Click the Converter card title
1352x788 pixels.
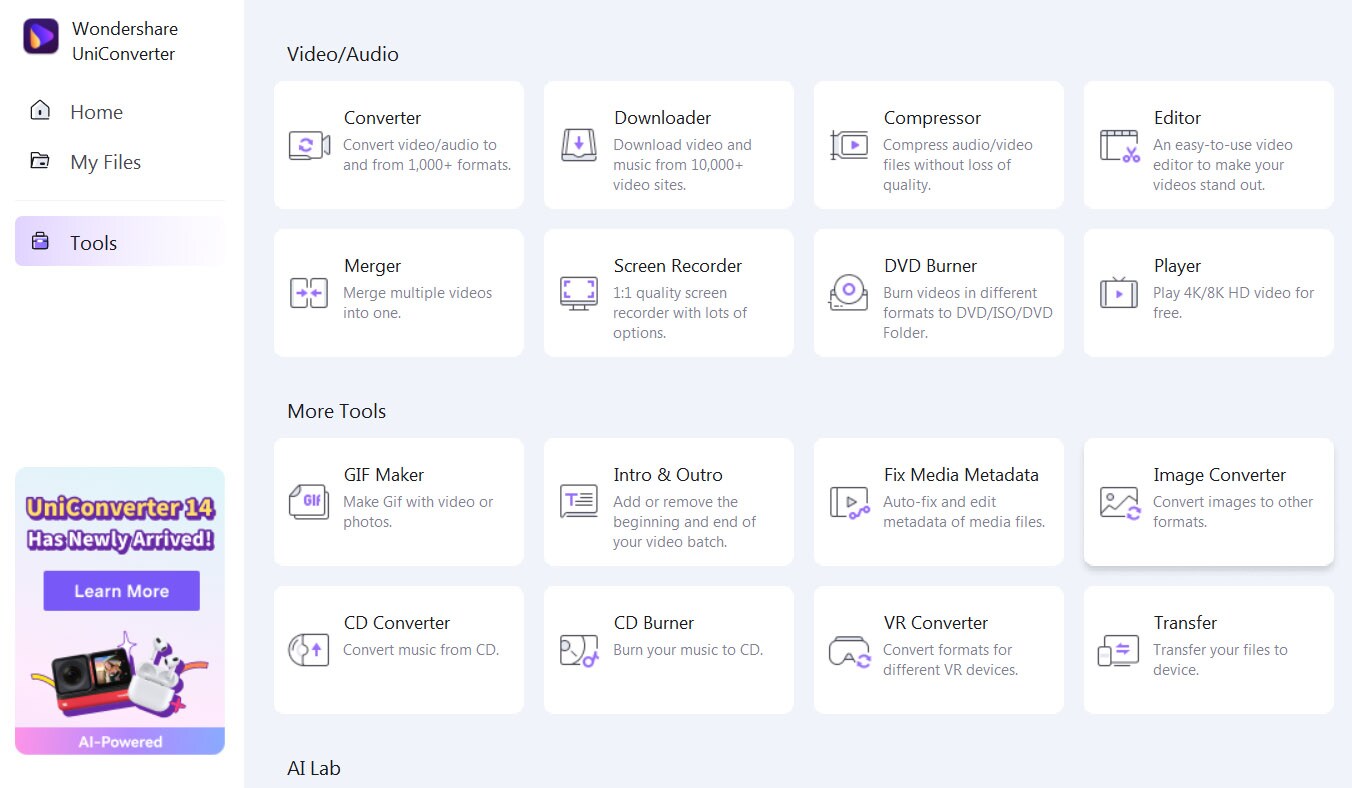pyautogui.click(x=382, y=118)
